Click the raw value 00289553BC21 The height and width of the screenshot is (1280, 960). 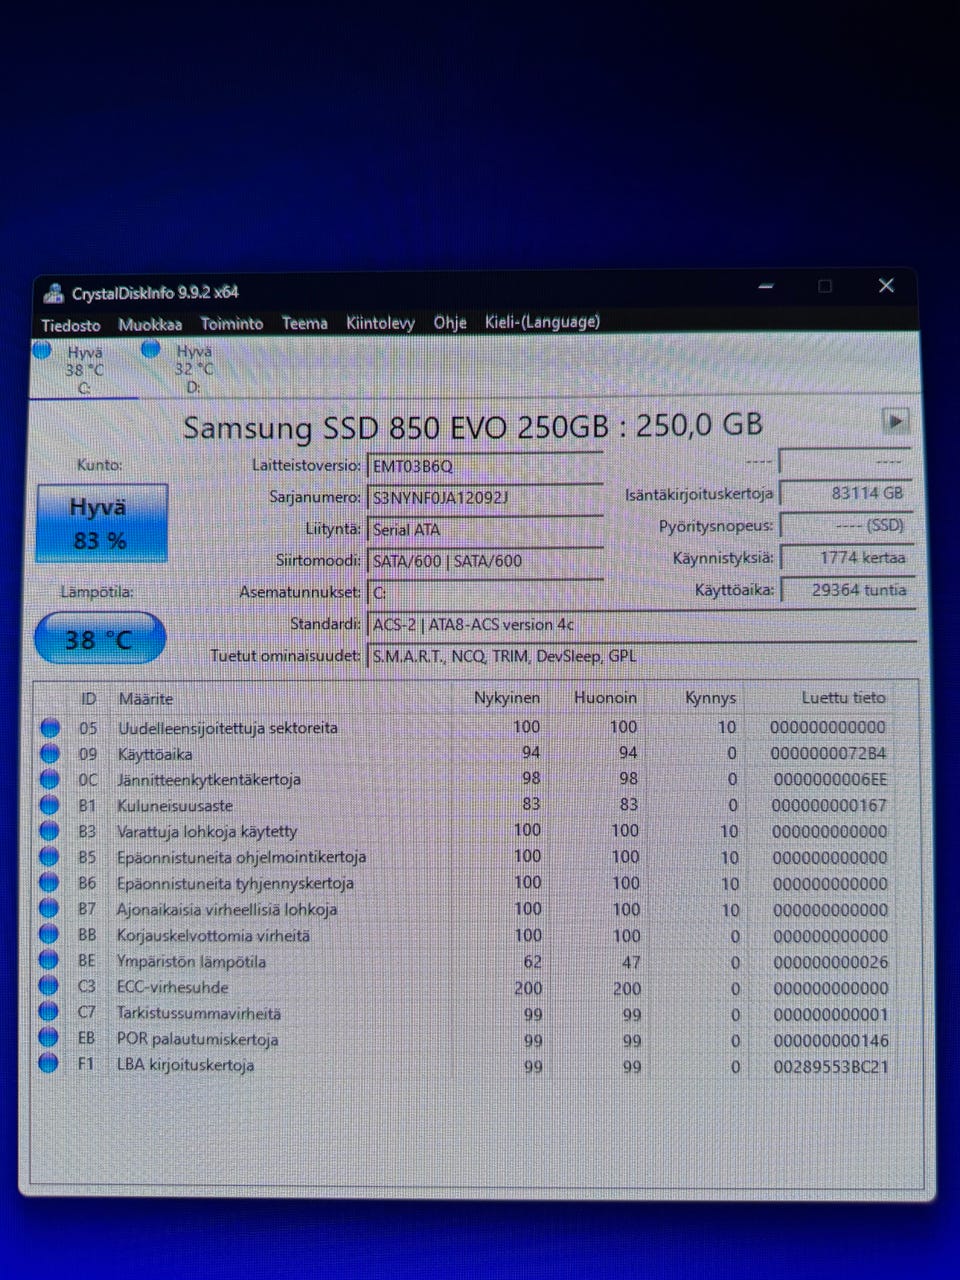pos(830,1067)
